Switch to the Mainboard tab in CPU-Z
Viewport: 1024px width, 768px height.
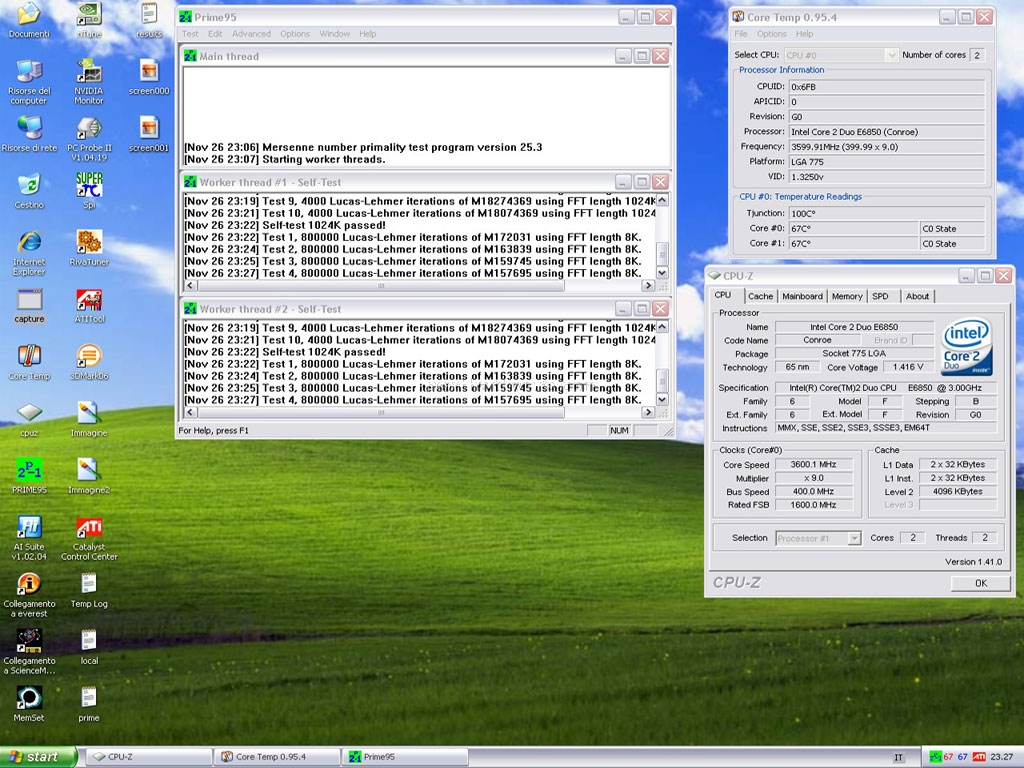point(802,296)
